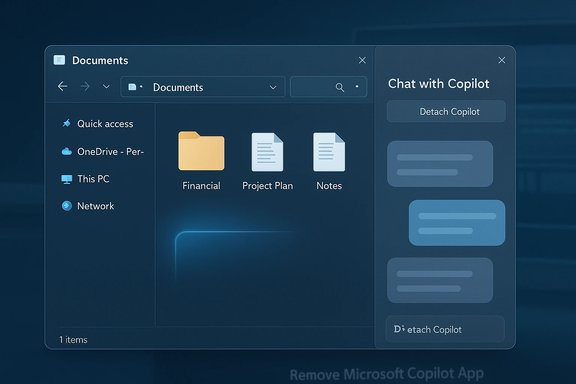The height and width of the screenshot is (384, 576).
Task: Open the recent locations chevron
Action: point(106,87)
